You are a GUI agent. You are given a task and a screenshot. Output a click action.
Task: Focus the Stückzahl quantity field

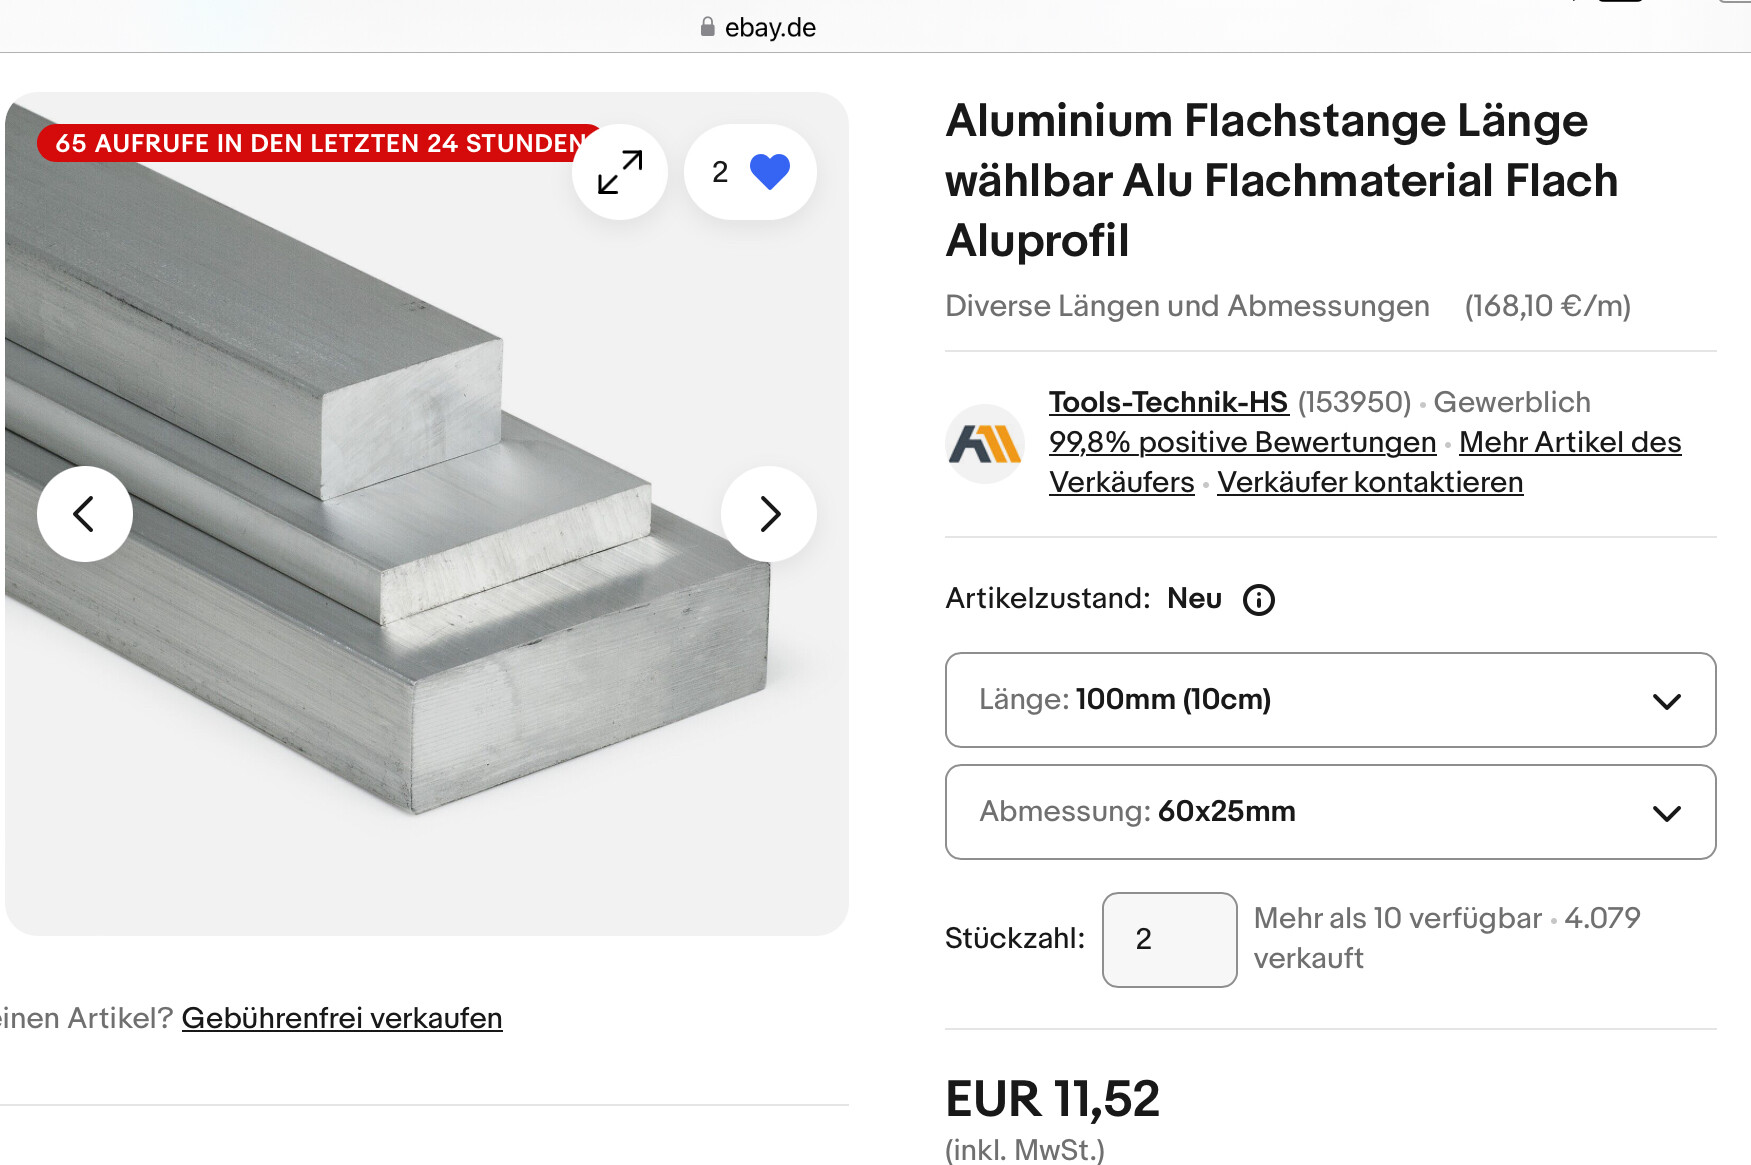[1169, 940]
